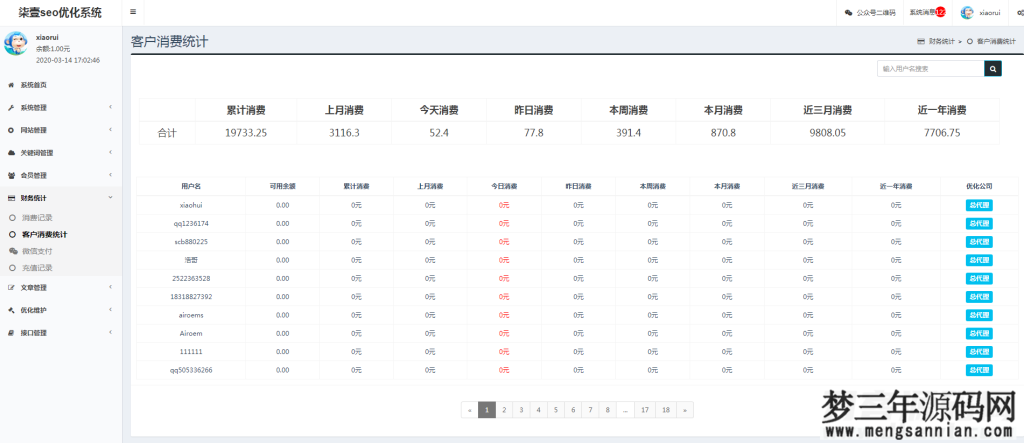
Task: Go to pagination page 18
Action: click(x=665, y=410)
